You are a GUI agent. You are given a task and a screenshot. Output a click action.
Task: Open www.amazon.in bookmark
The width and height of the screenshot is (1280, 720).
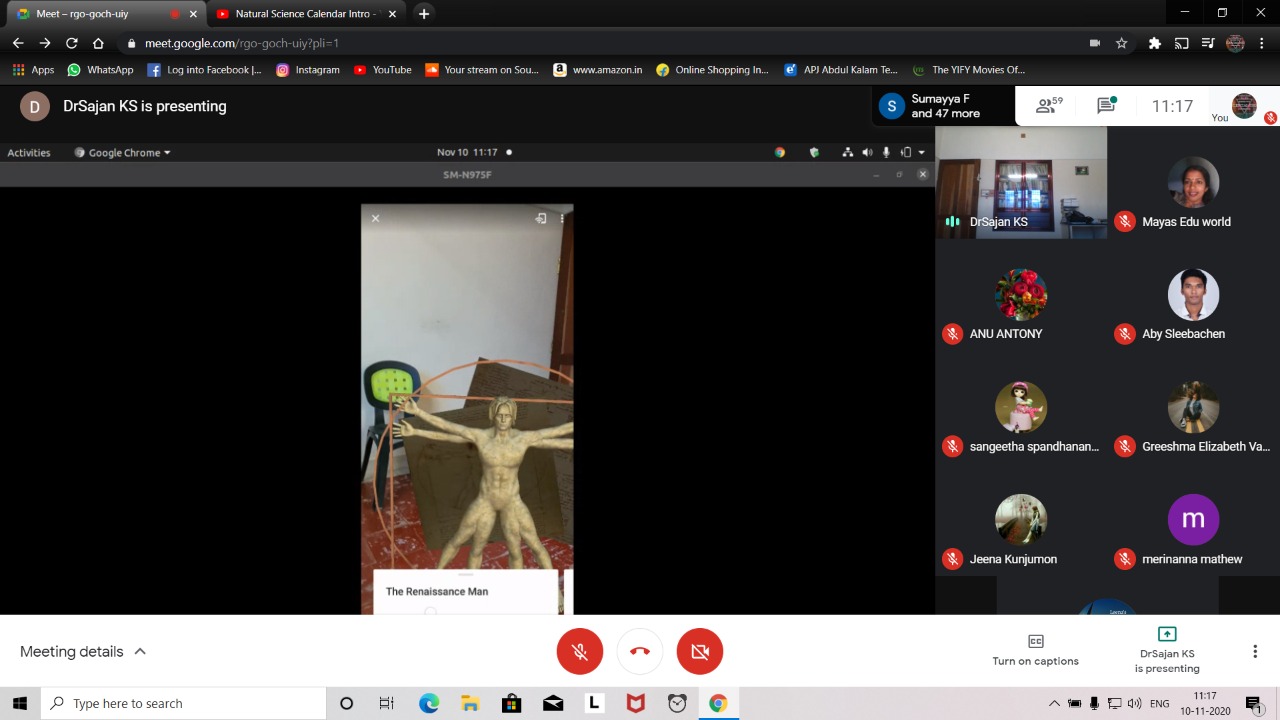point(598,70)
